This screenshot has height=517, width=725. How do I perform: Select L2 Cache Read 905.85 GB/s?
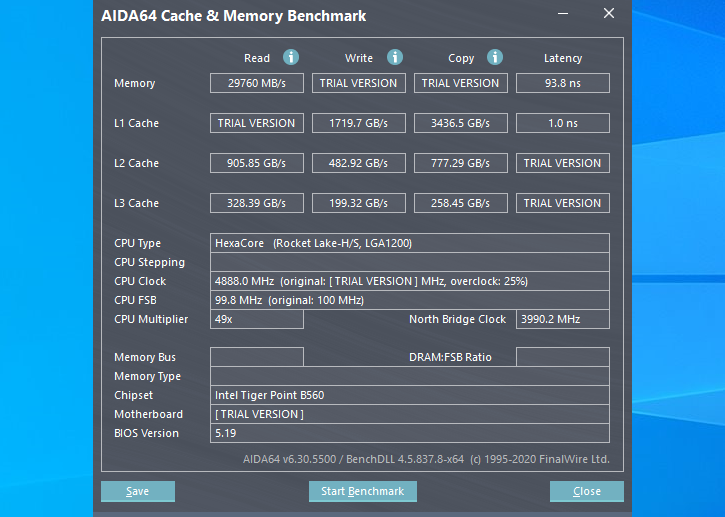[257, 163]
